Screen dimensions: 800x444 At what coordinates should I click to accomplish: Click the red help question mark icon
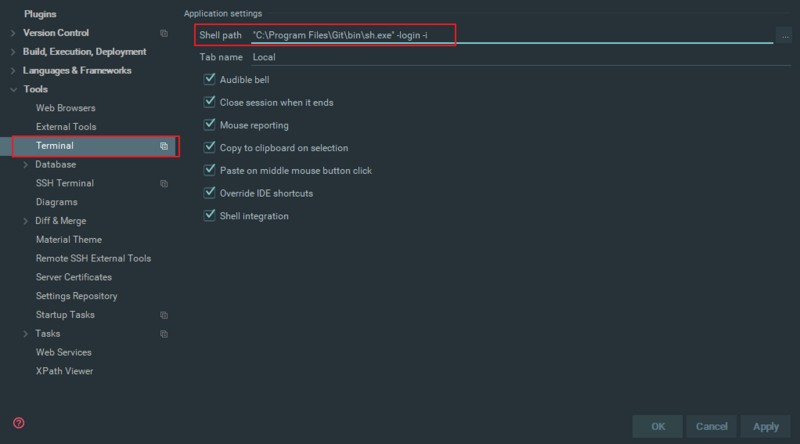point(18,423)
